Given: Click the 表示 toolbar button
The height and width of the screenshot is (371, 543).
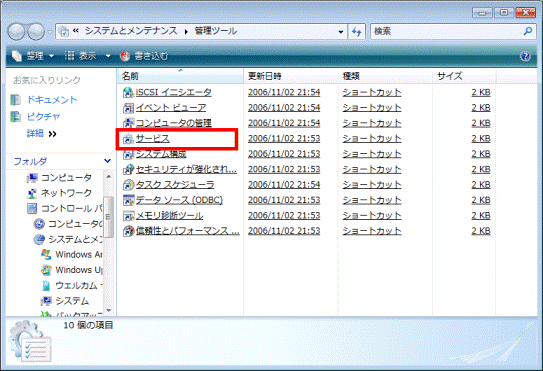Looking at the screenshot, I should [x=80, y=56].
